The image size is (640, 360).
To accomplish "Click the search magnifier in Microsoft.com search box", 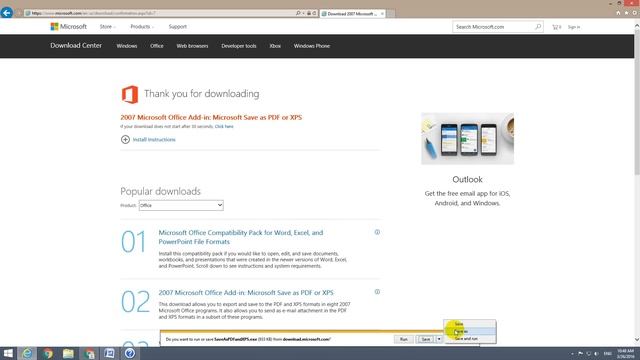I will [538, 27].
